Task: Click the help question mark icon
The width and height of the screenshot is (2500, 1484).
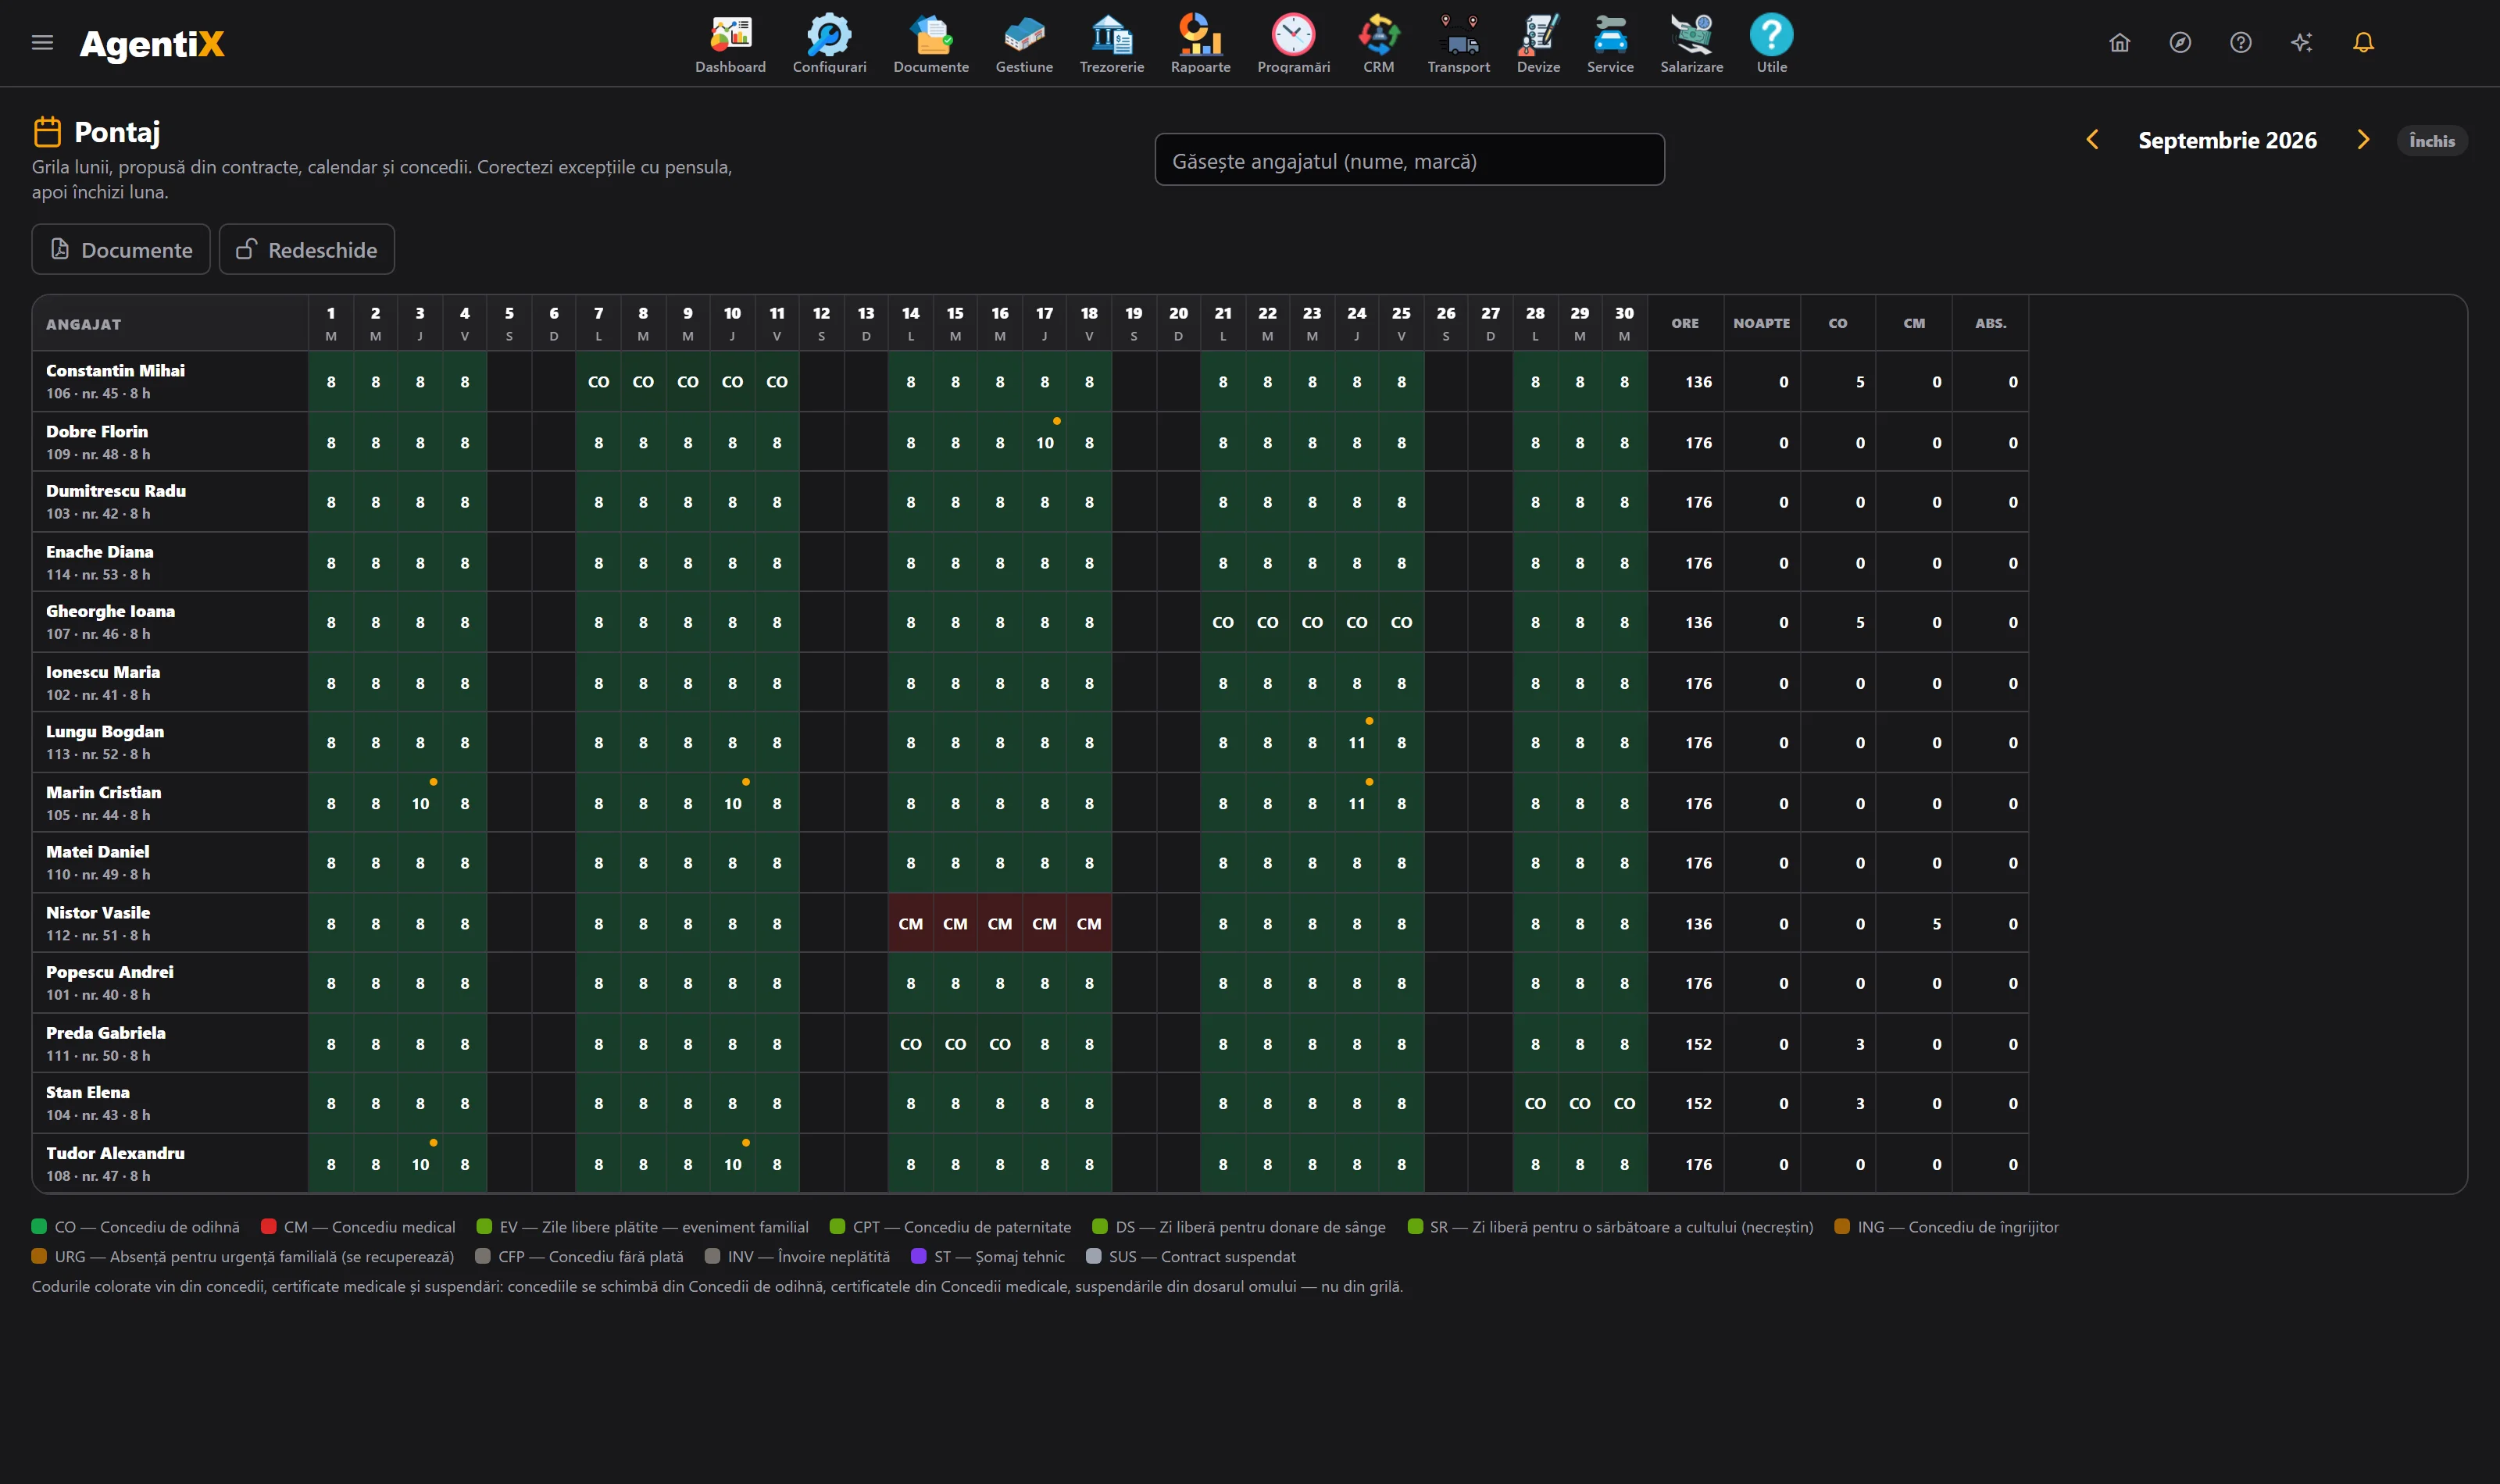Action: pos(2241,42)
